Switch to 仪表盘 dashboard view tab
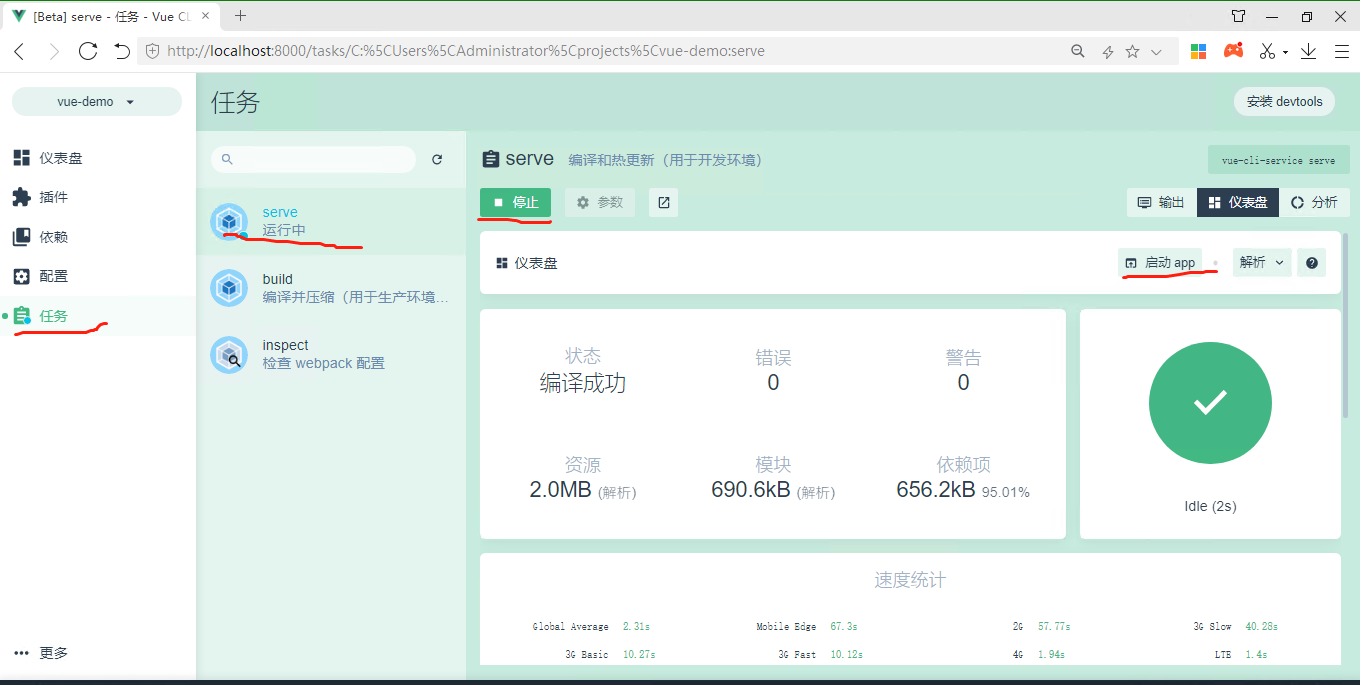This screenshot has width=1360, height=685. pos(1238,202)
